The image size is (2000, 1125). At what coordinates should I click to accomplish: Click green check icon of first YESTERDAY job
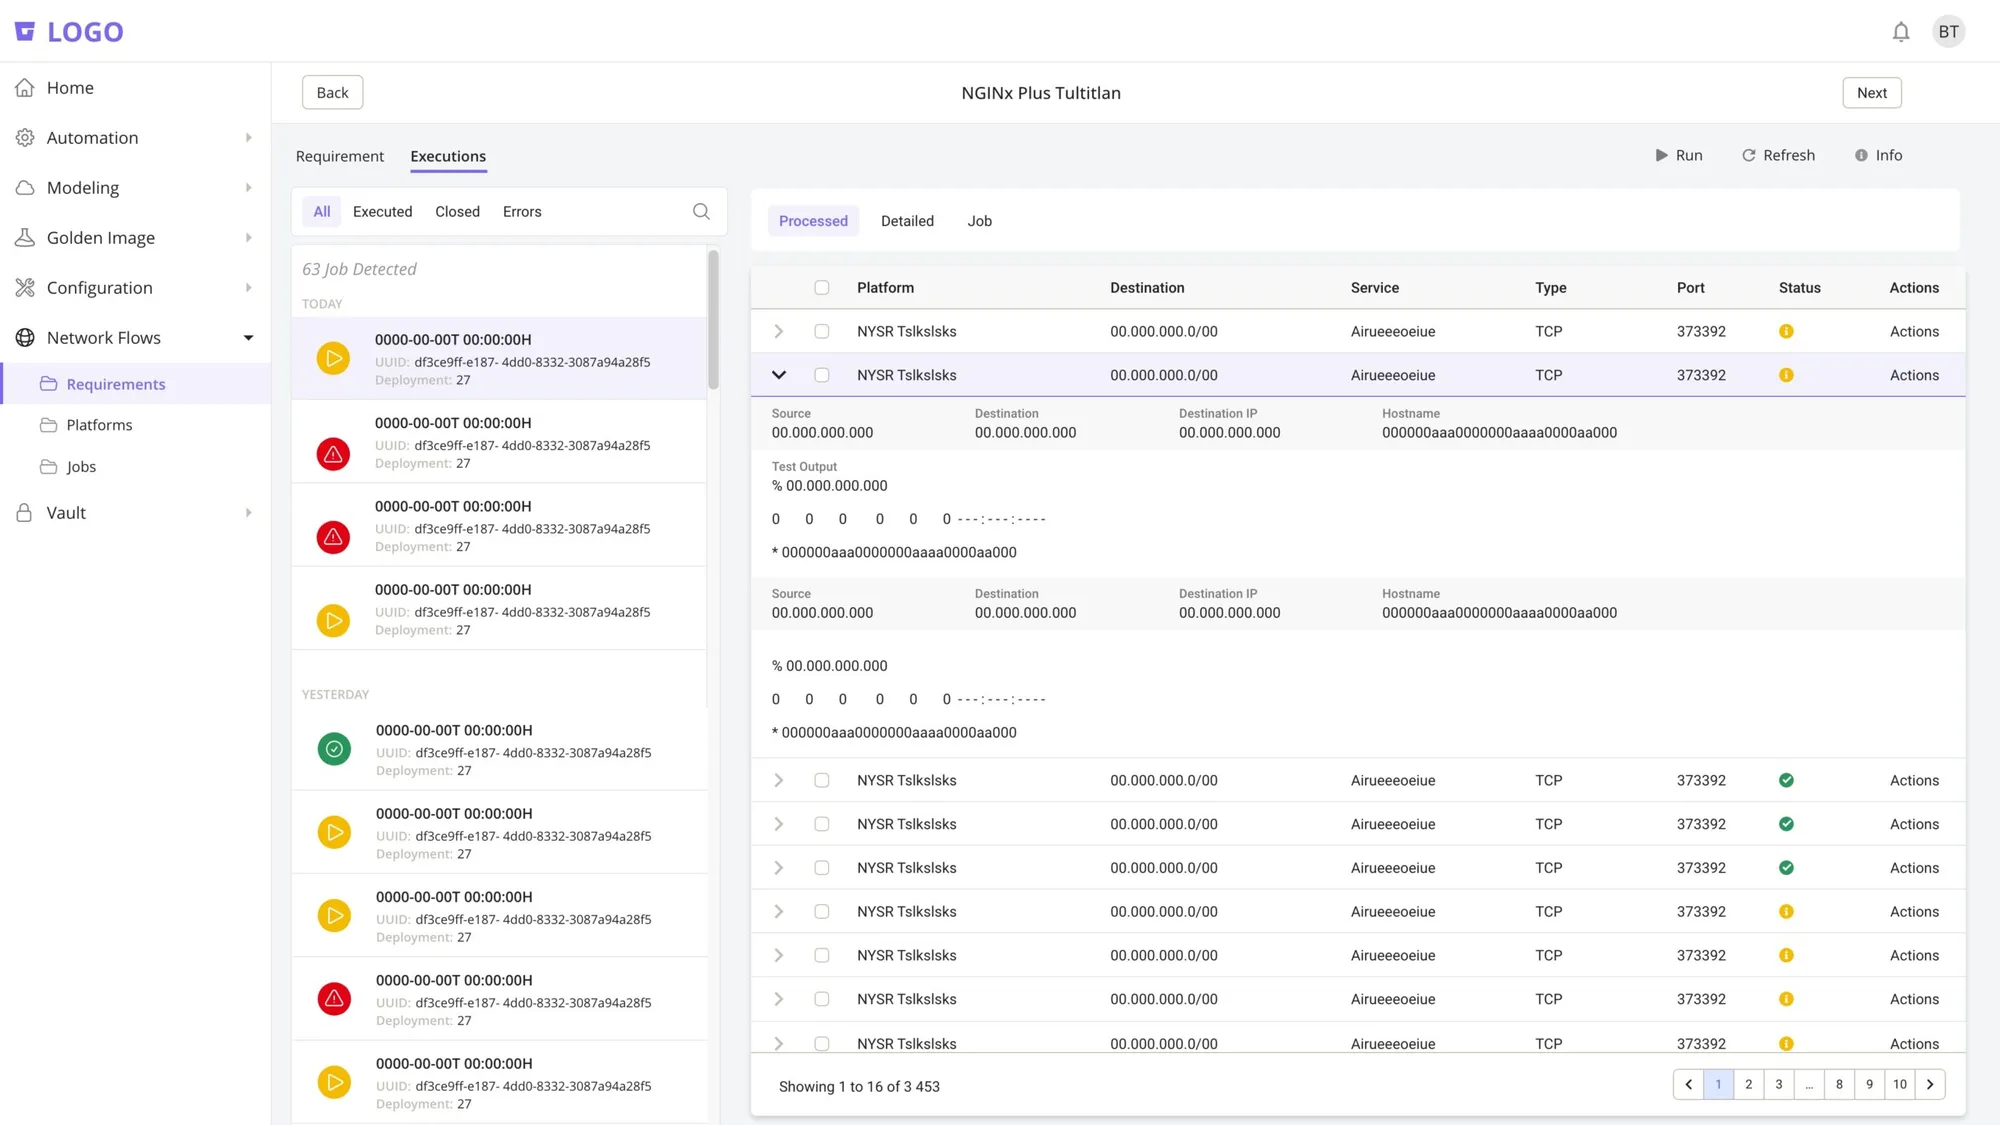[334, 749]
